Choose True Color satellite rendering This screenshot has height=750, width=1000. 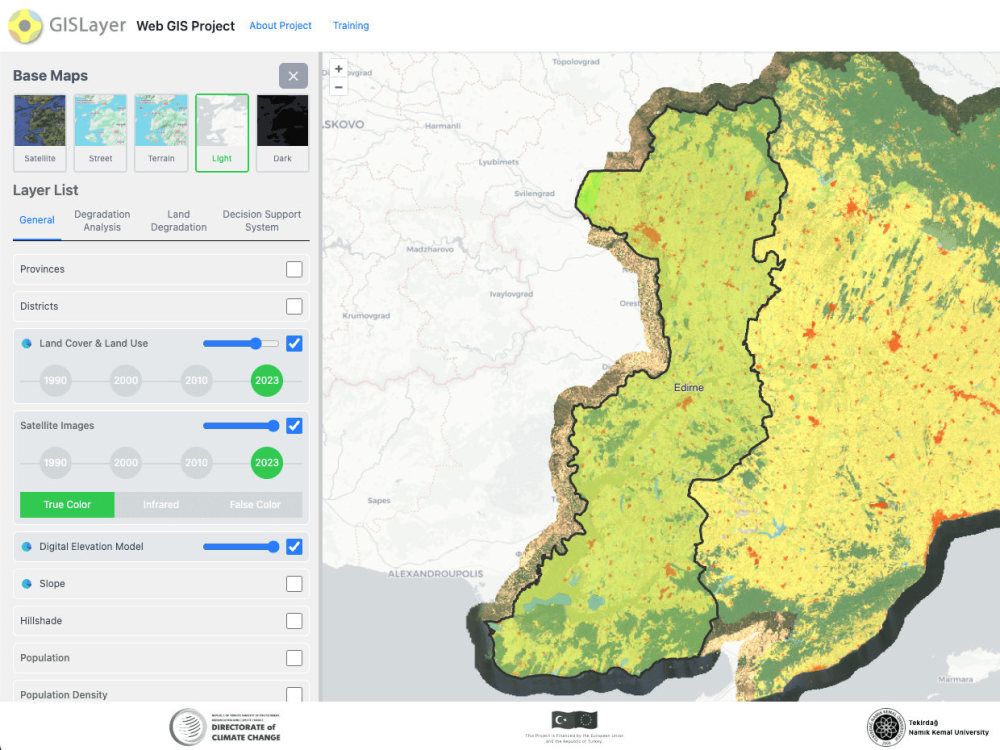tap(67, 504)
